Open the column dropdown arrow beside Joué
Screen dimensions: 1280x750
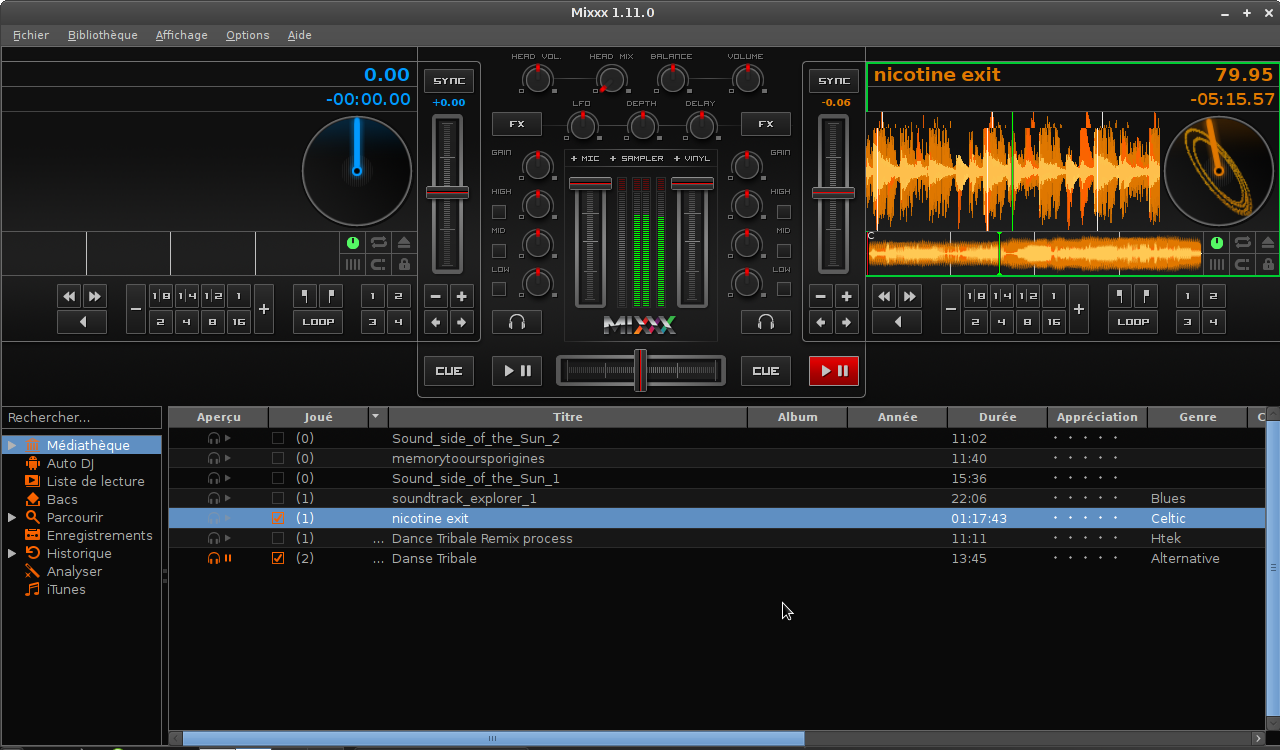pyautogui.click(x=376, y=417)
